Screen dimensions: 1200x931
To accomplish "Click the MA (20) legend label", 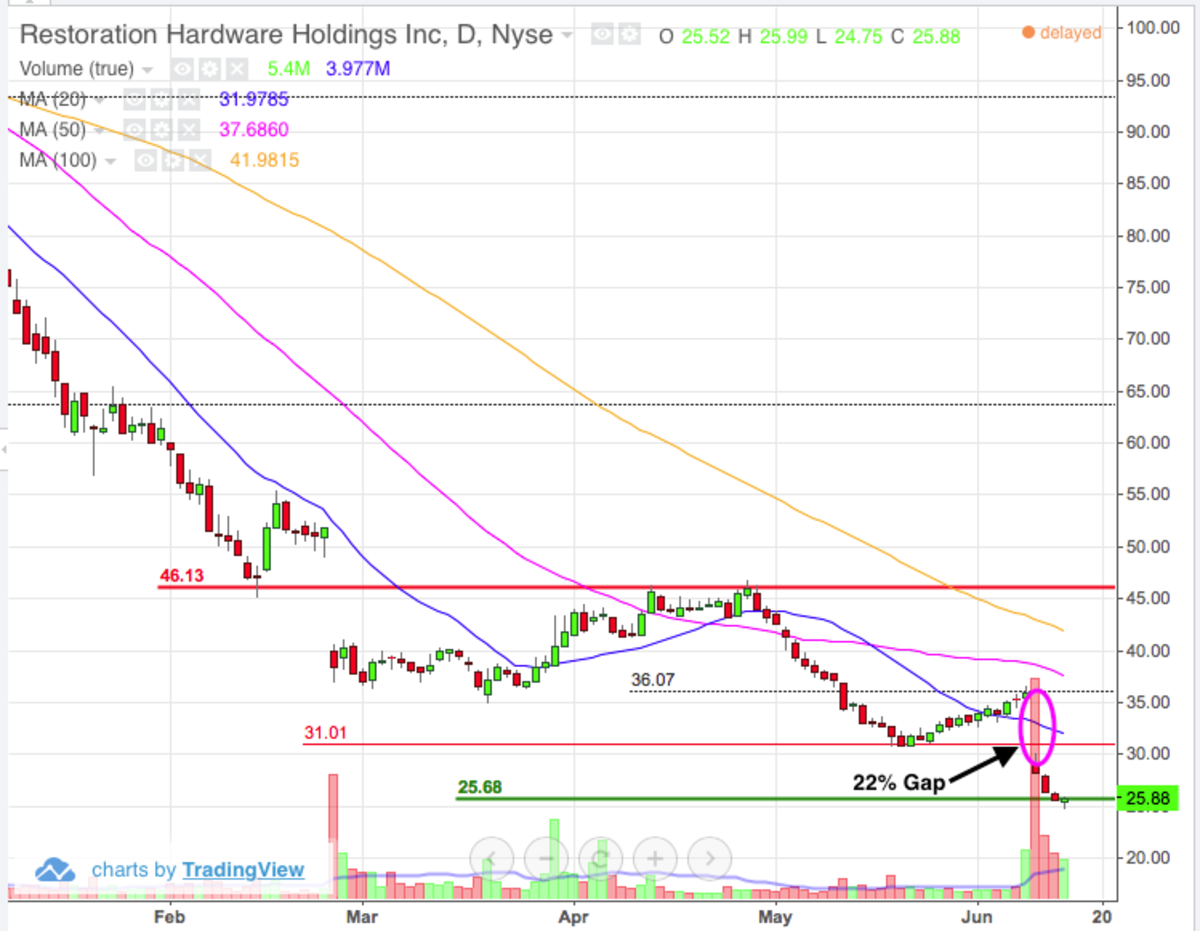I will tap(53, 100).
